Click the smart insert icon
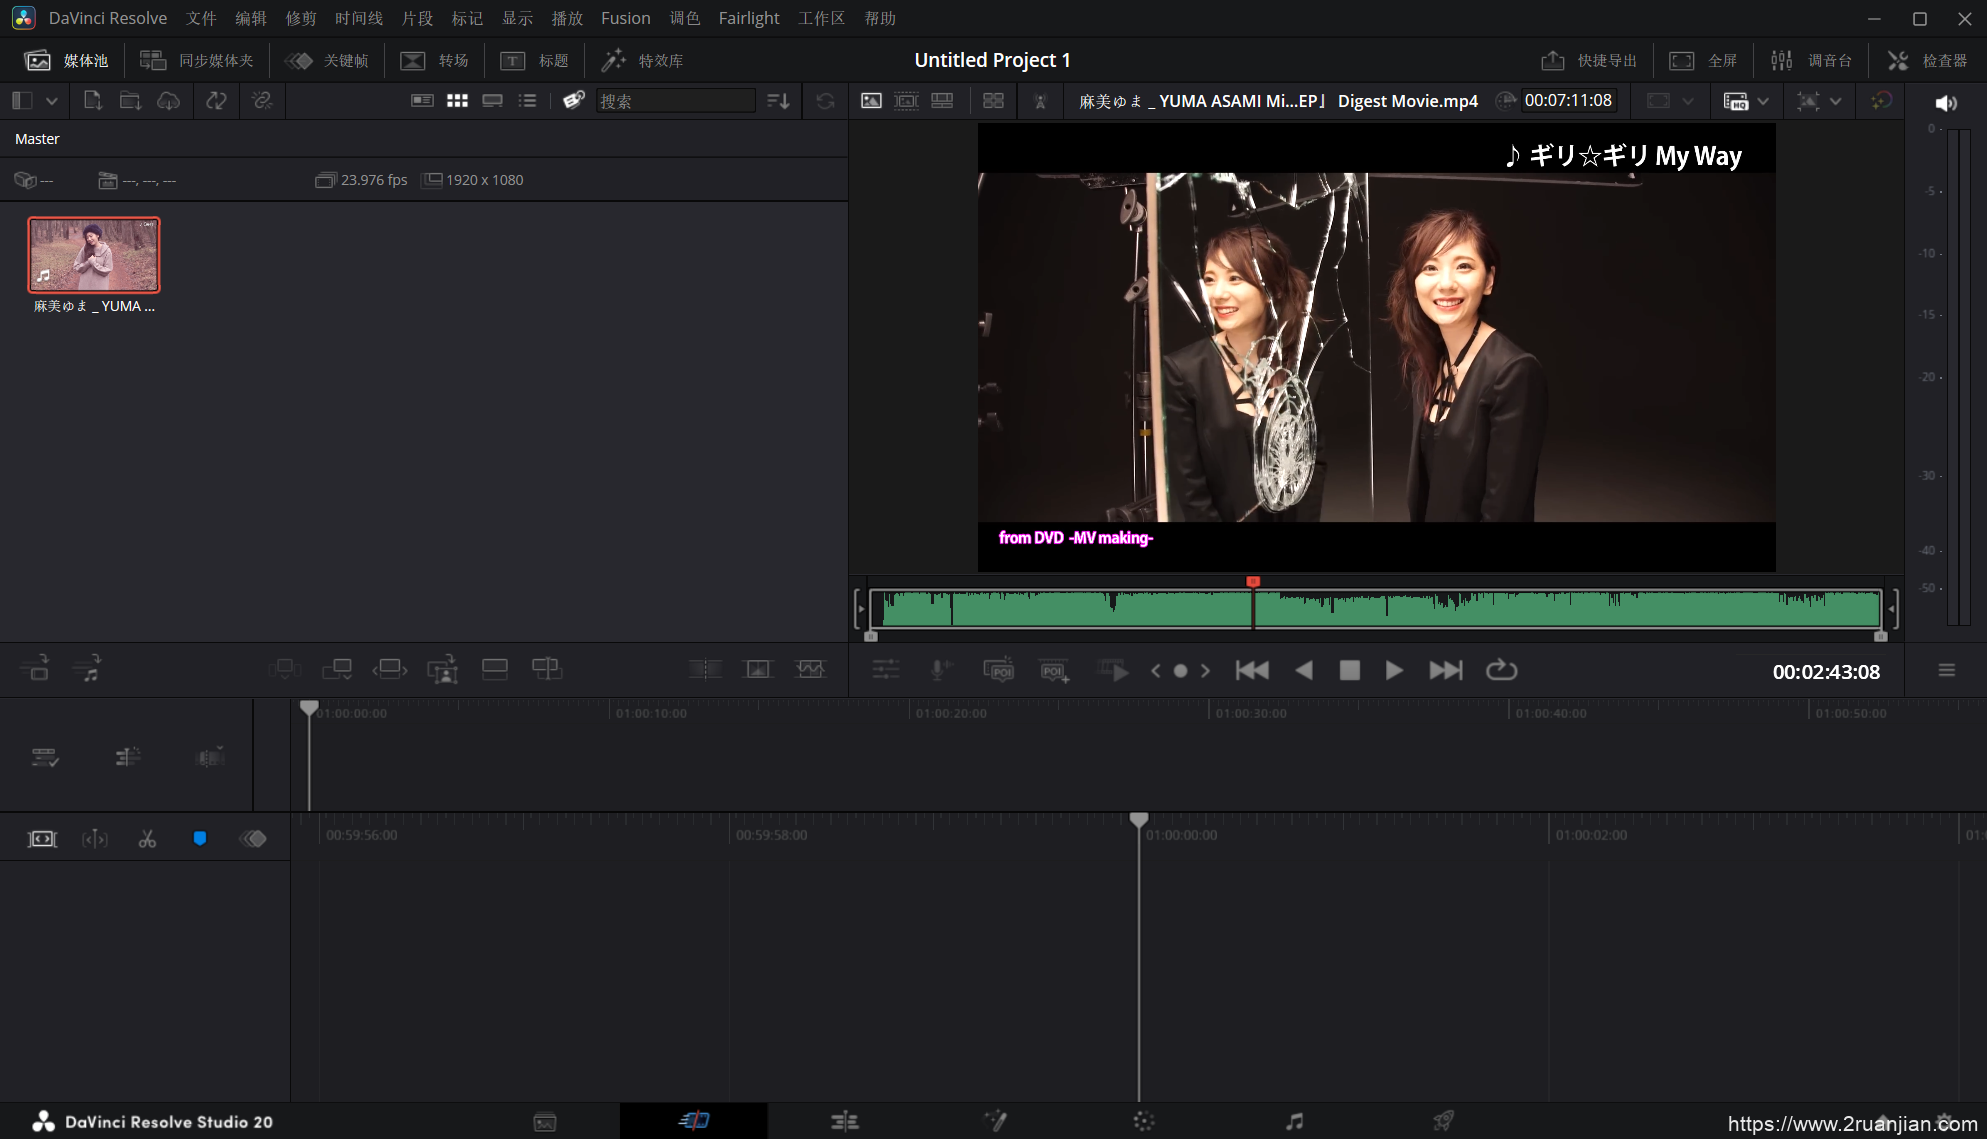Screen dimensions: 1987x1139 [284, 669]
